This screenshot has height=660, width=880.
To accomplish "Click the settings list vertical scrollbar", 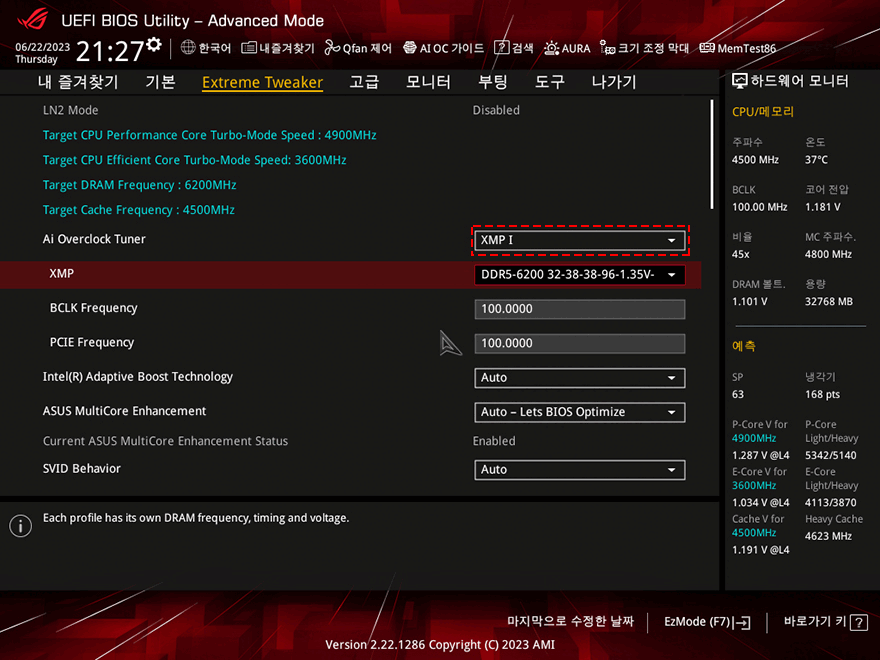I will click(712, 154).
